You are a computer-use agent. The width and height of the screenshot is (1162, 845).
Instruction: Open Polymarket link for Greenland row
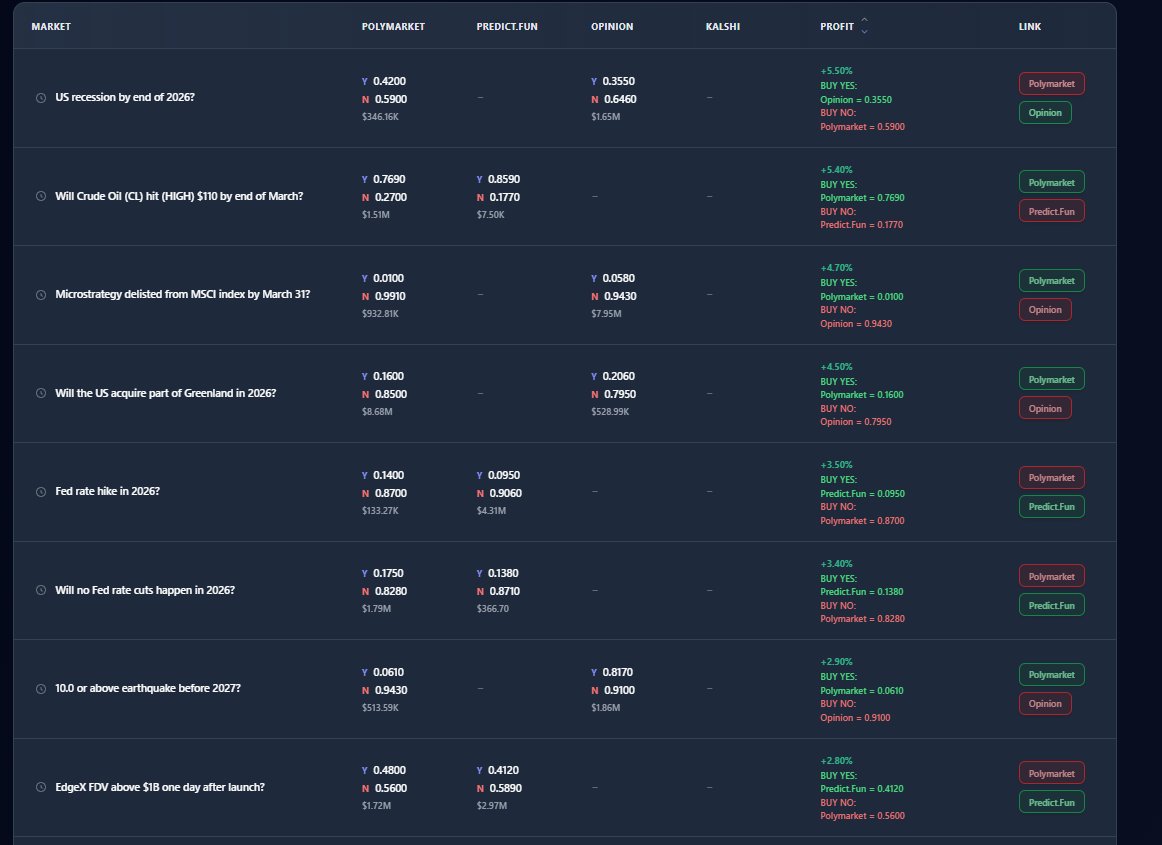(1052, 380)
